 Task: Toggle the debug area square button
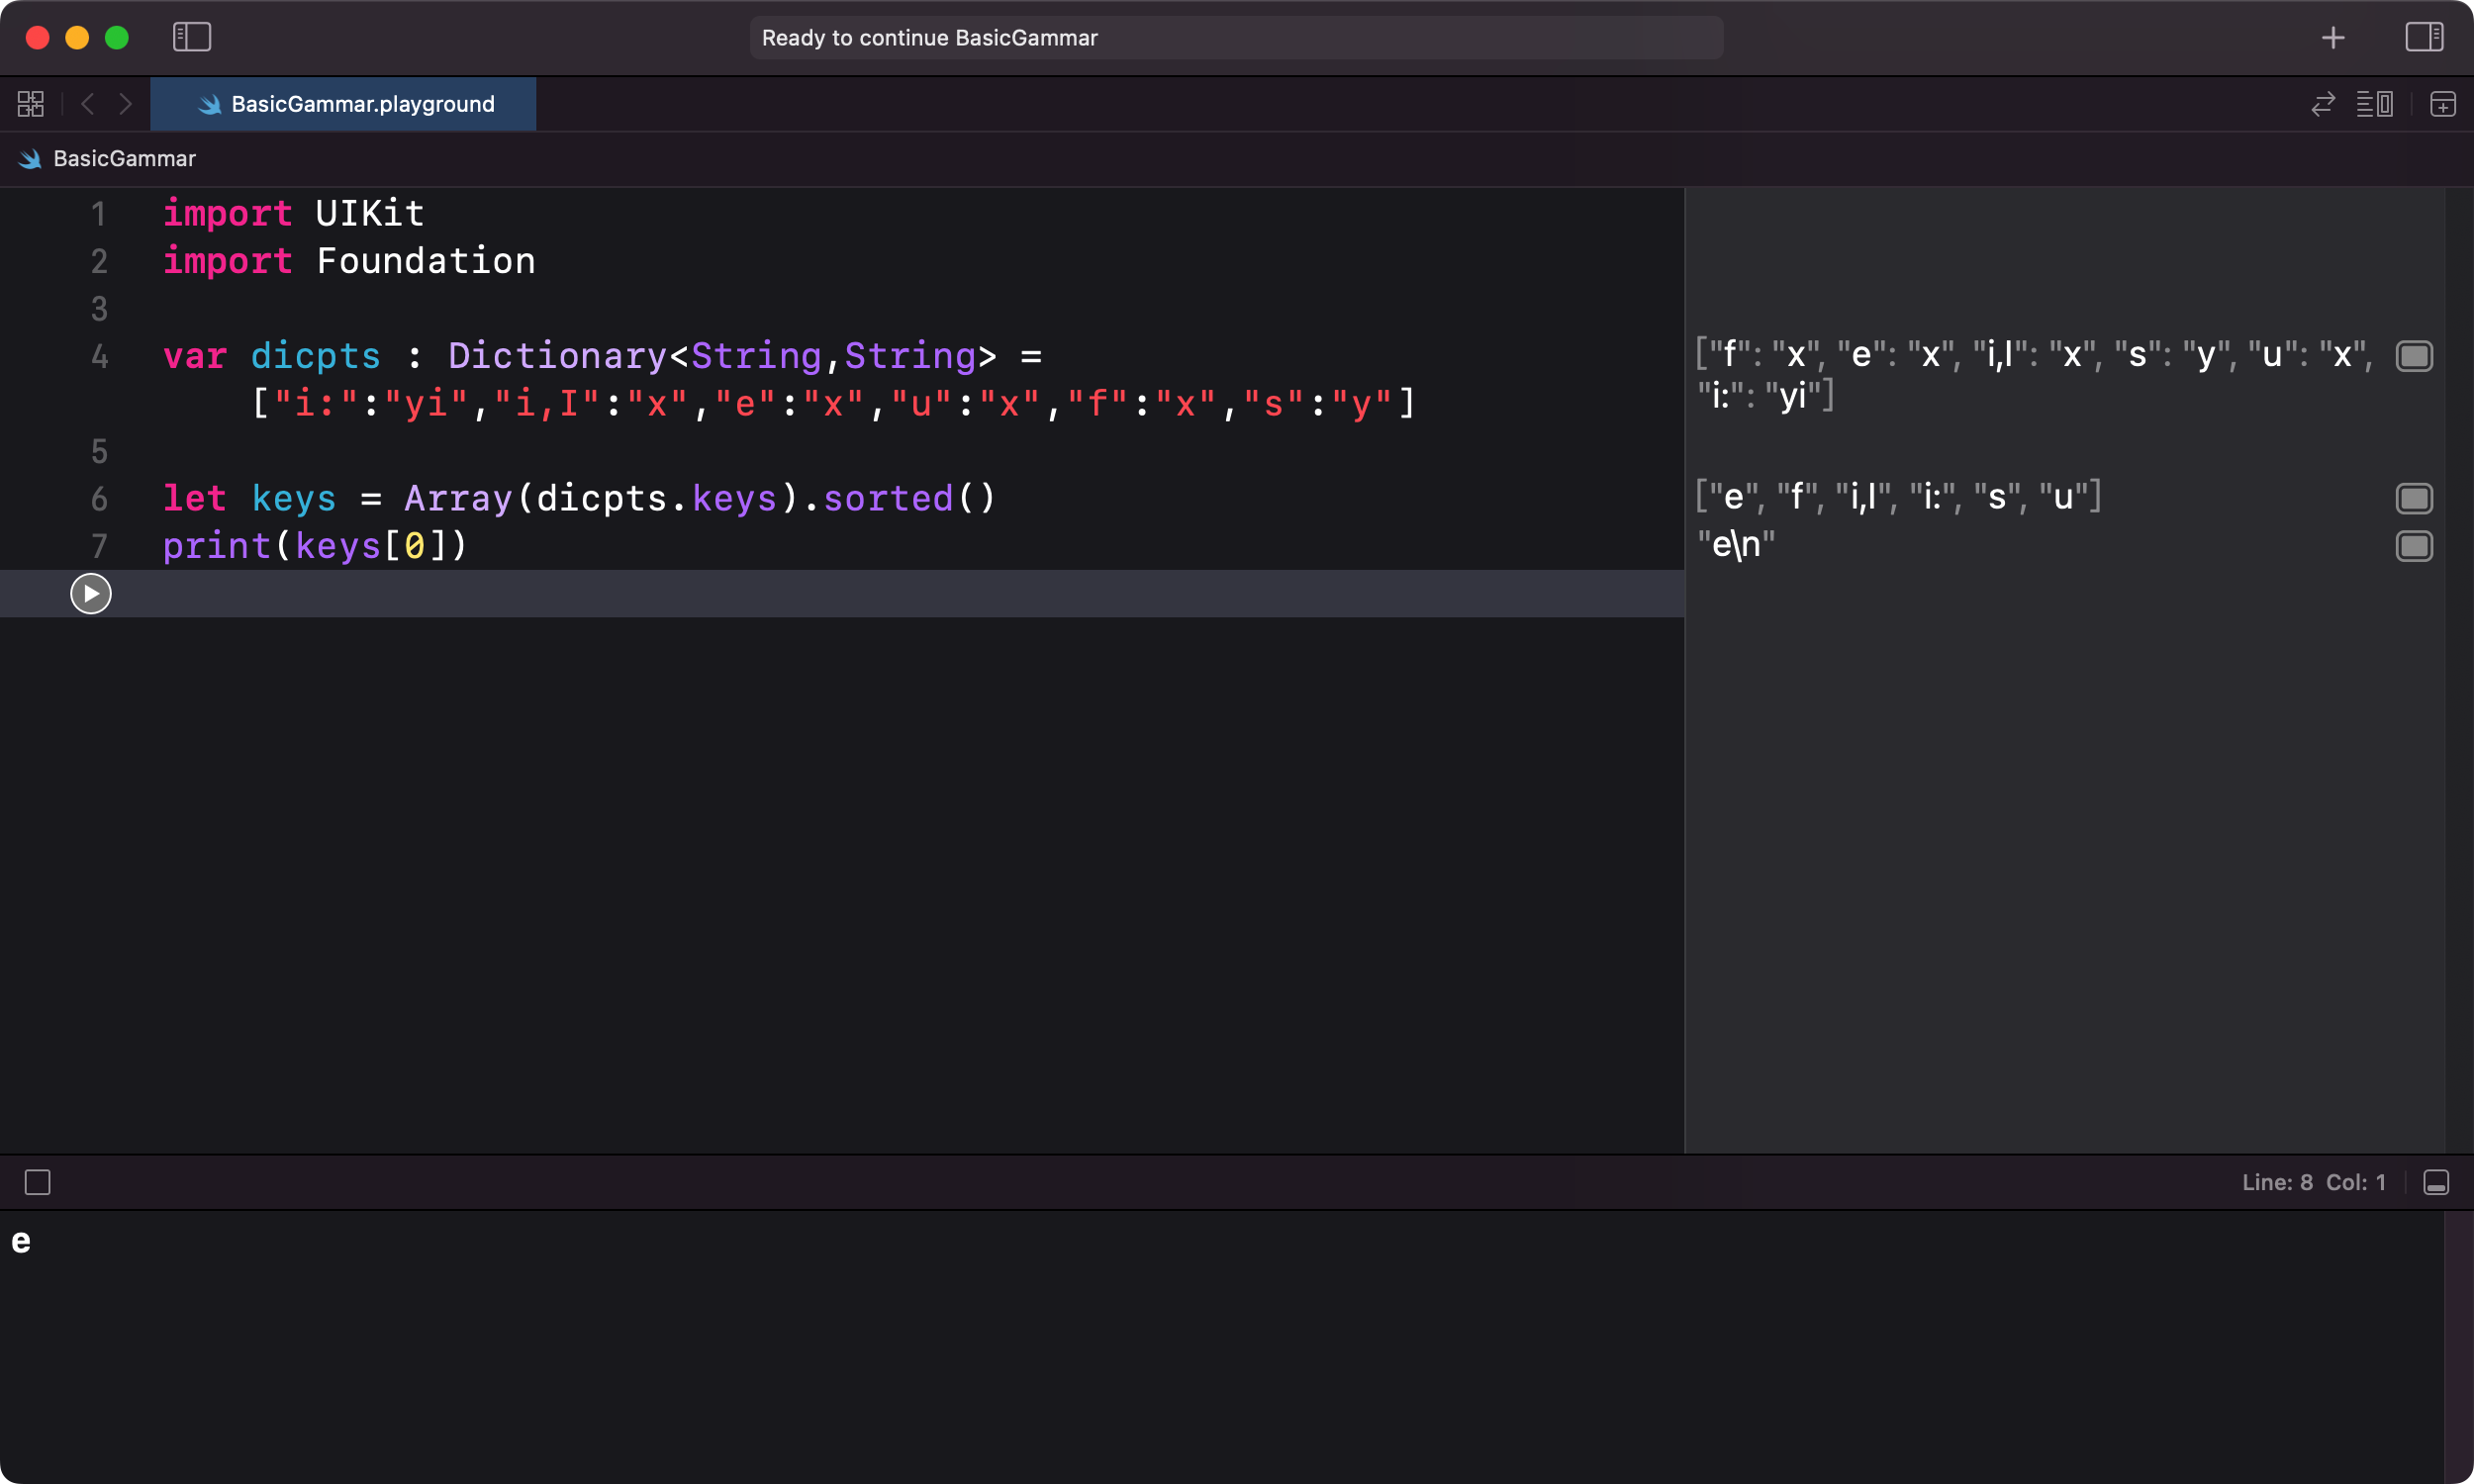coord(38,1183)
